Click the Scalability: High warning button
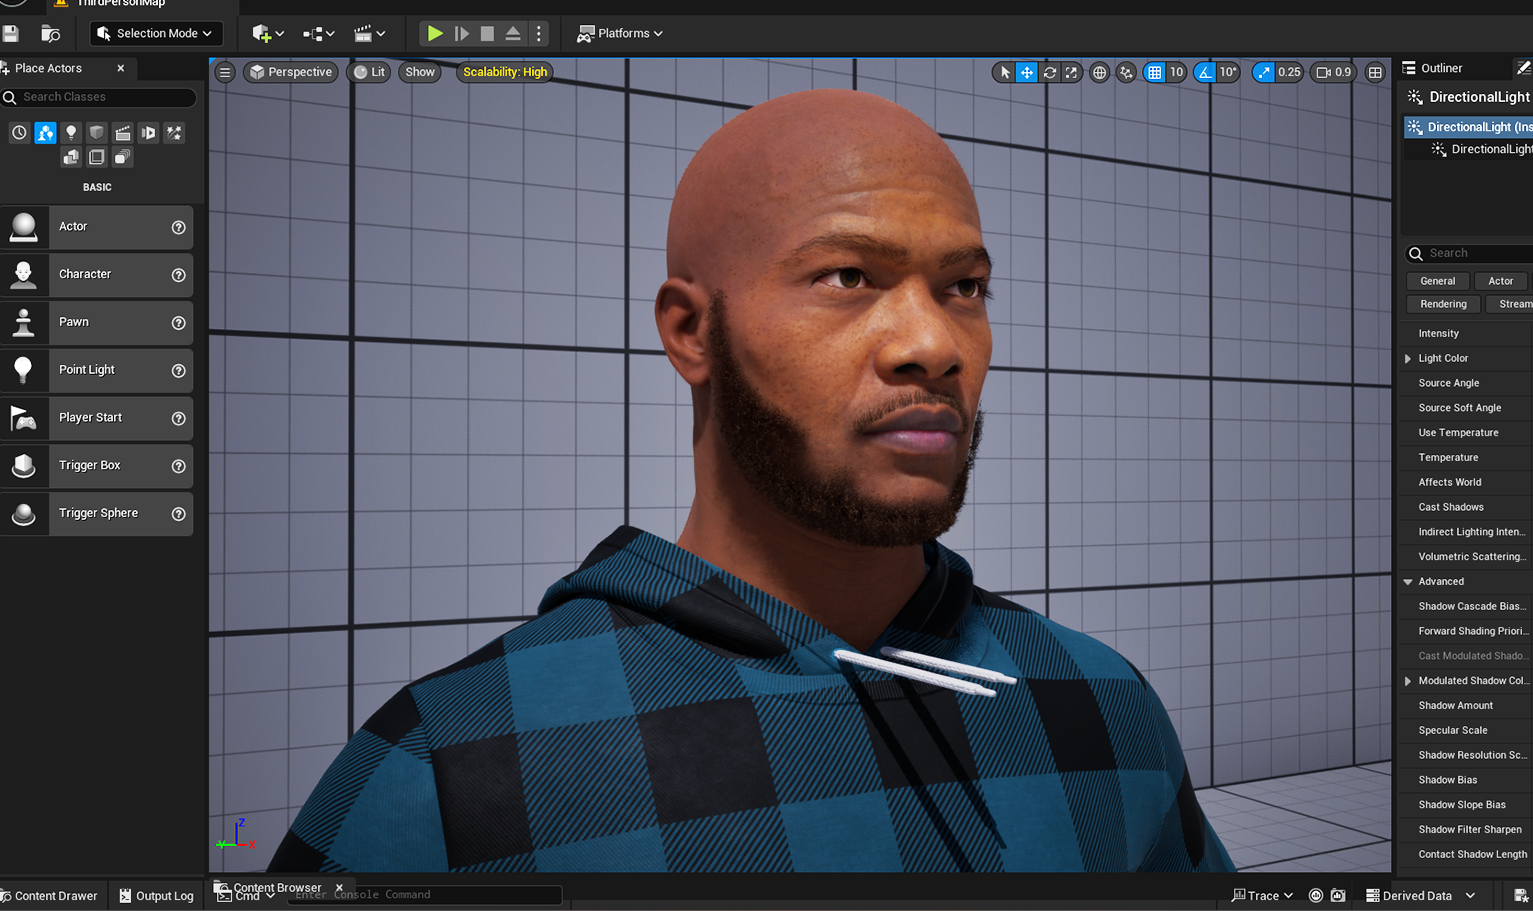 pyautogui.click(x=505, y=72)
